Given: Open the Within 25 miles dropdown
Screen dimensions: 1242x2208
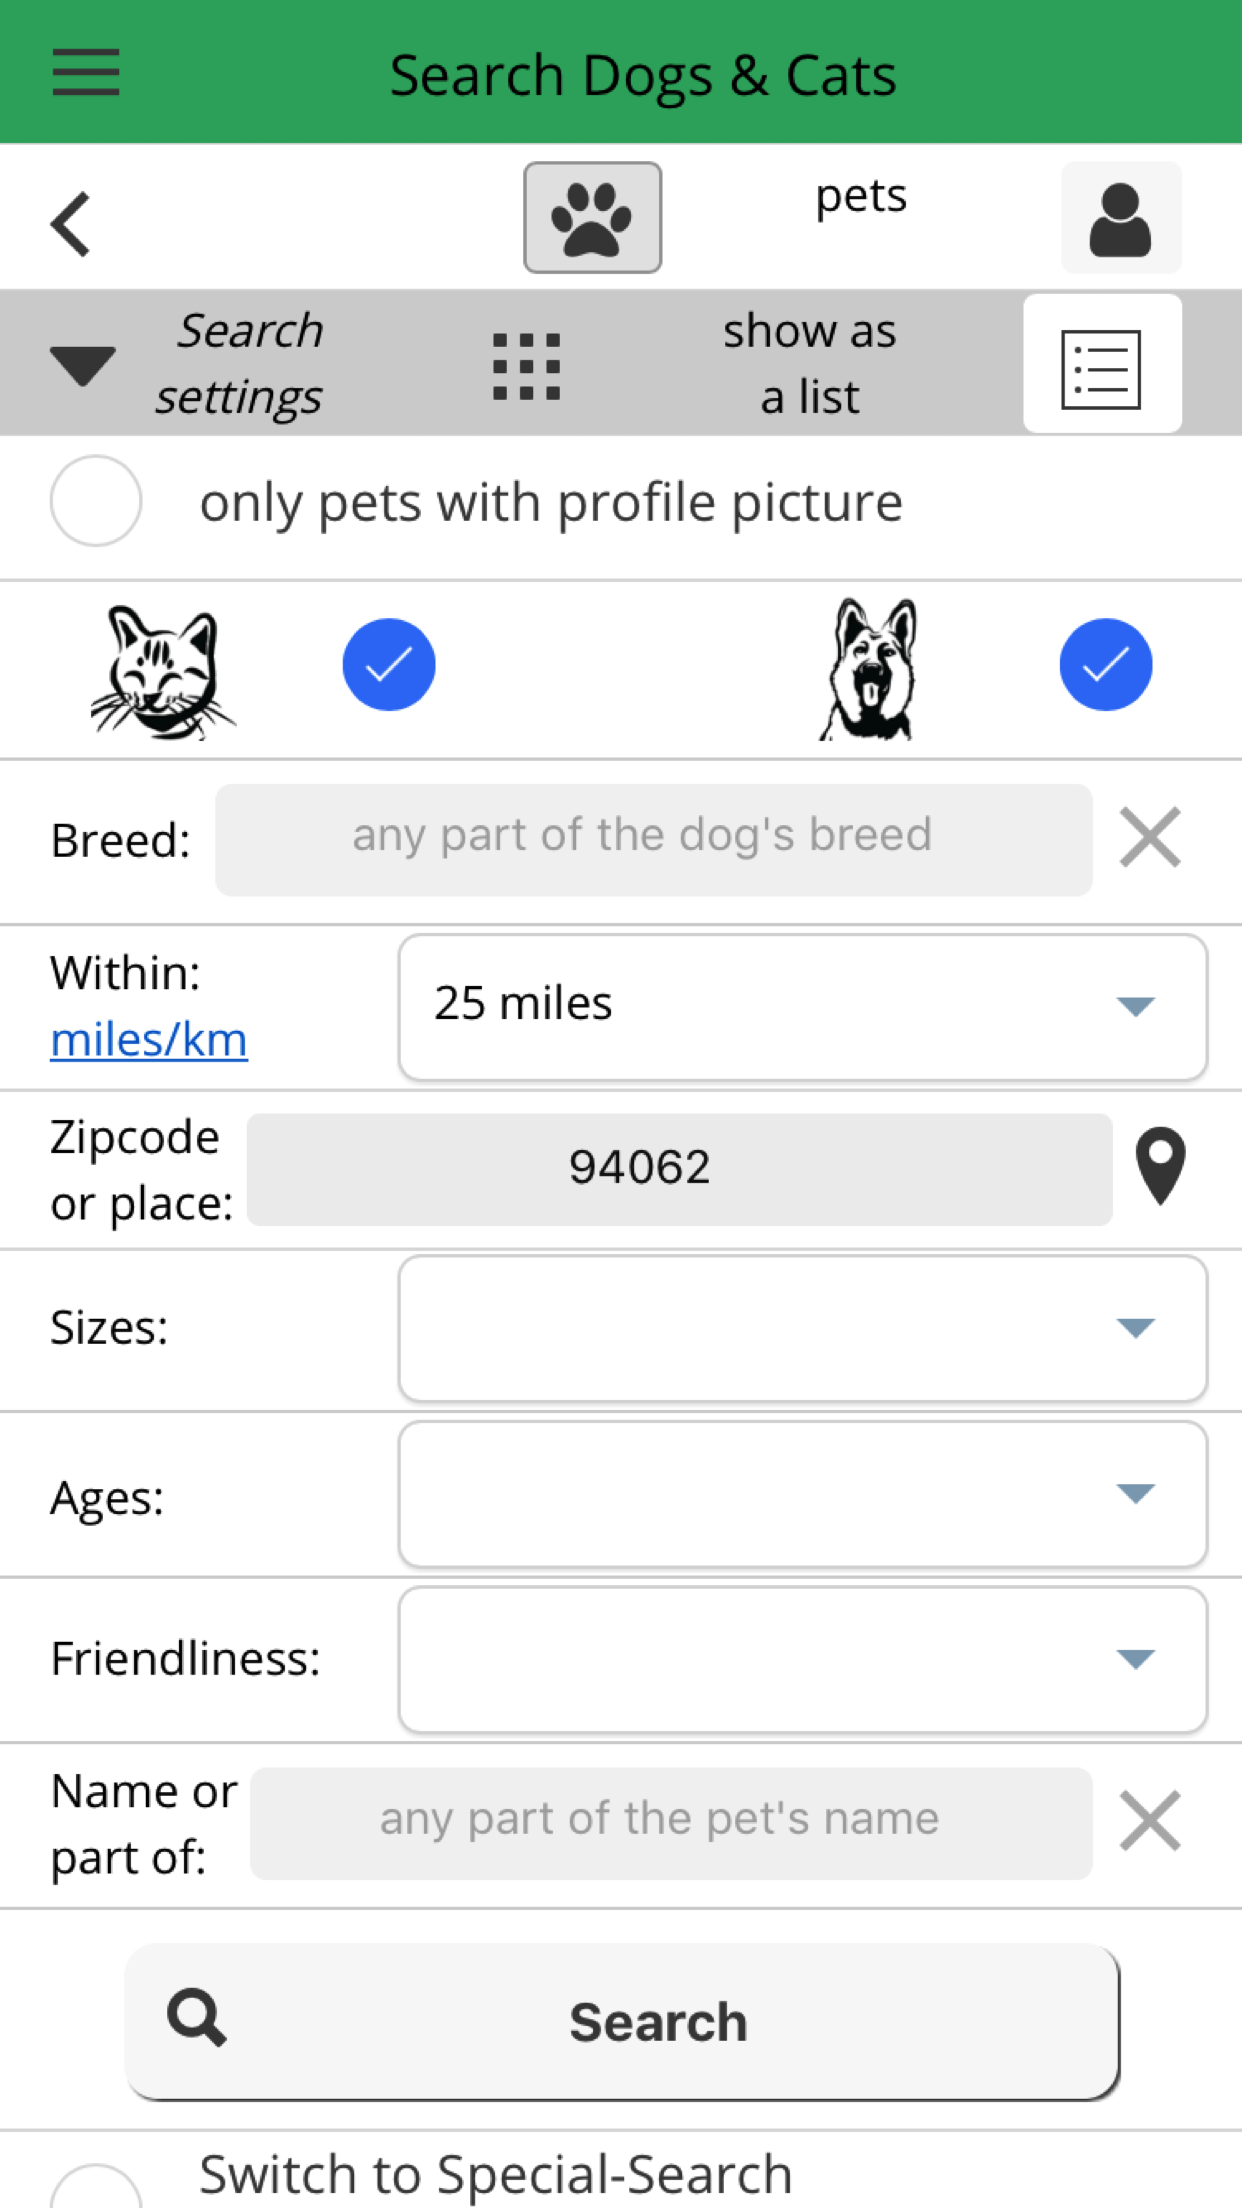Looking at the screenshot, I should click(x=802, y=1006).
